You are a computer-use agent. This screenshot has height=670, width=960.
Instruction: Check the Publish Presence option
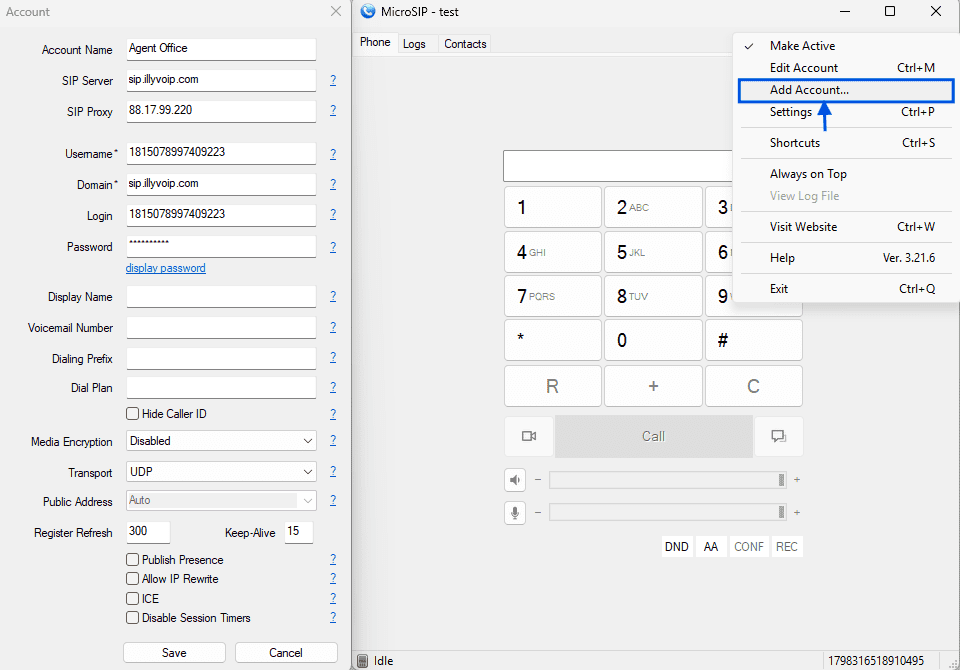pos(132,560)
